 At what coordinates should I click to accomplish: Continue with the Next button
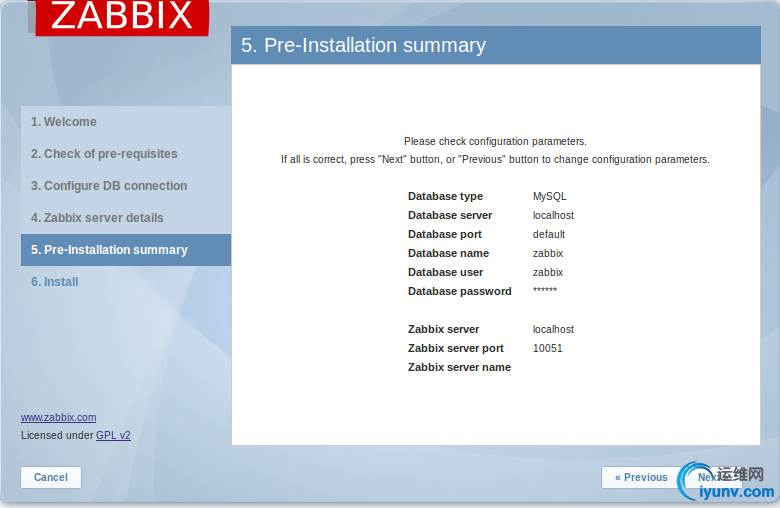(711, 477)
